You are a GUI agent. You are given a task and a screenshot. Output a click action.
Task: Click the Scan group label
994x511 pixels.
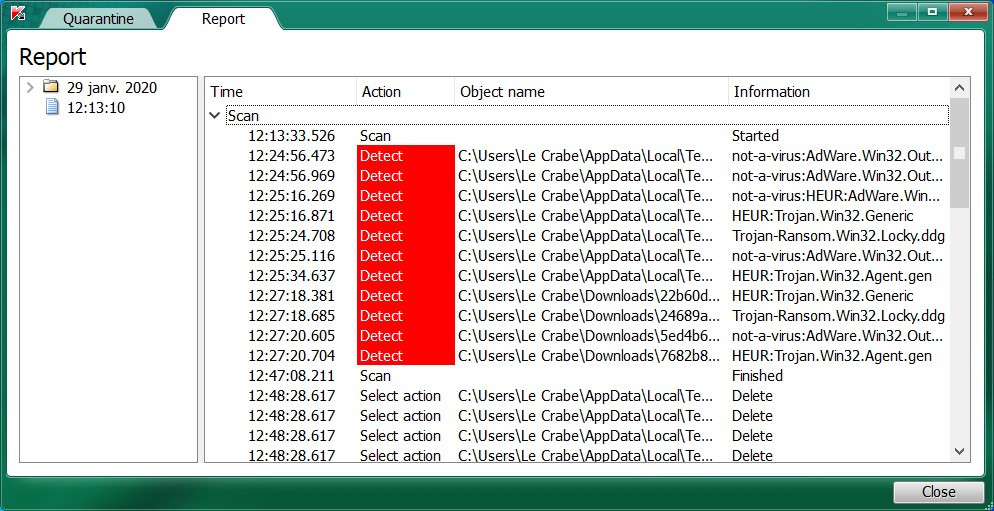point(243,116)
